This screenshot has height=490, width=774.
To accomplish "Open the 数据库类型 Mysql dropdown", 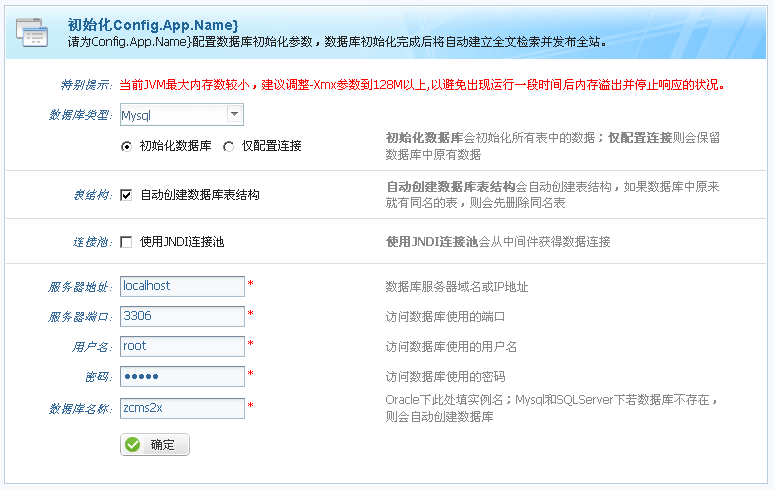I will click(235, 115).
